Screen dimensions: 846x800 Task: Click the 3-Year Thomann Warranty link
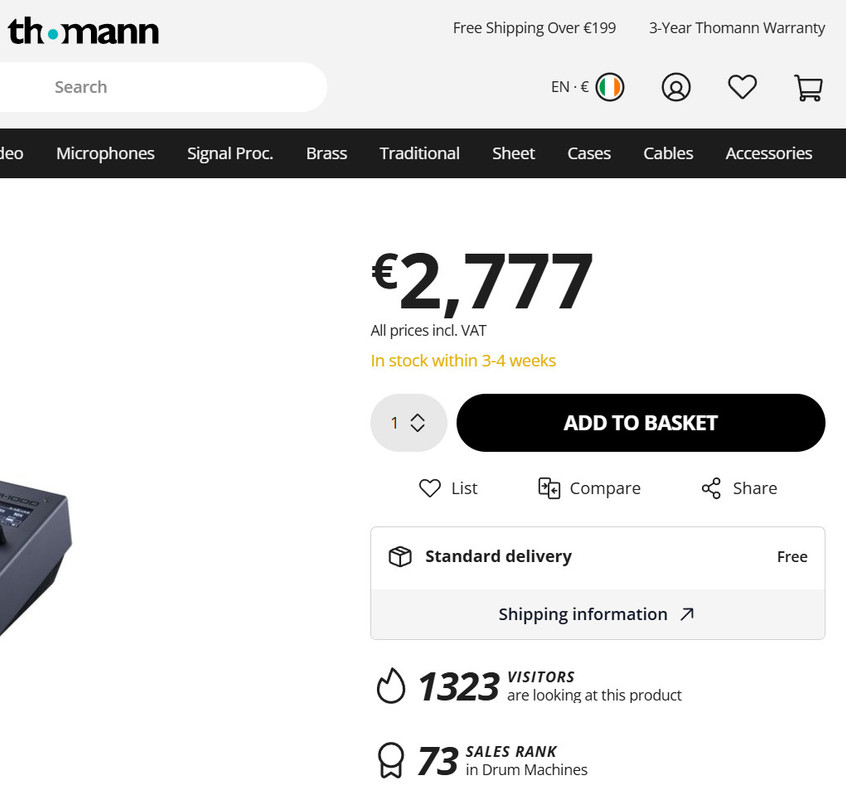(736, 28)
